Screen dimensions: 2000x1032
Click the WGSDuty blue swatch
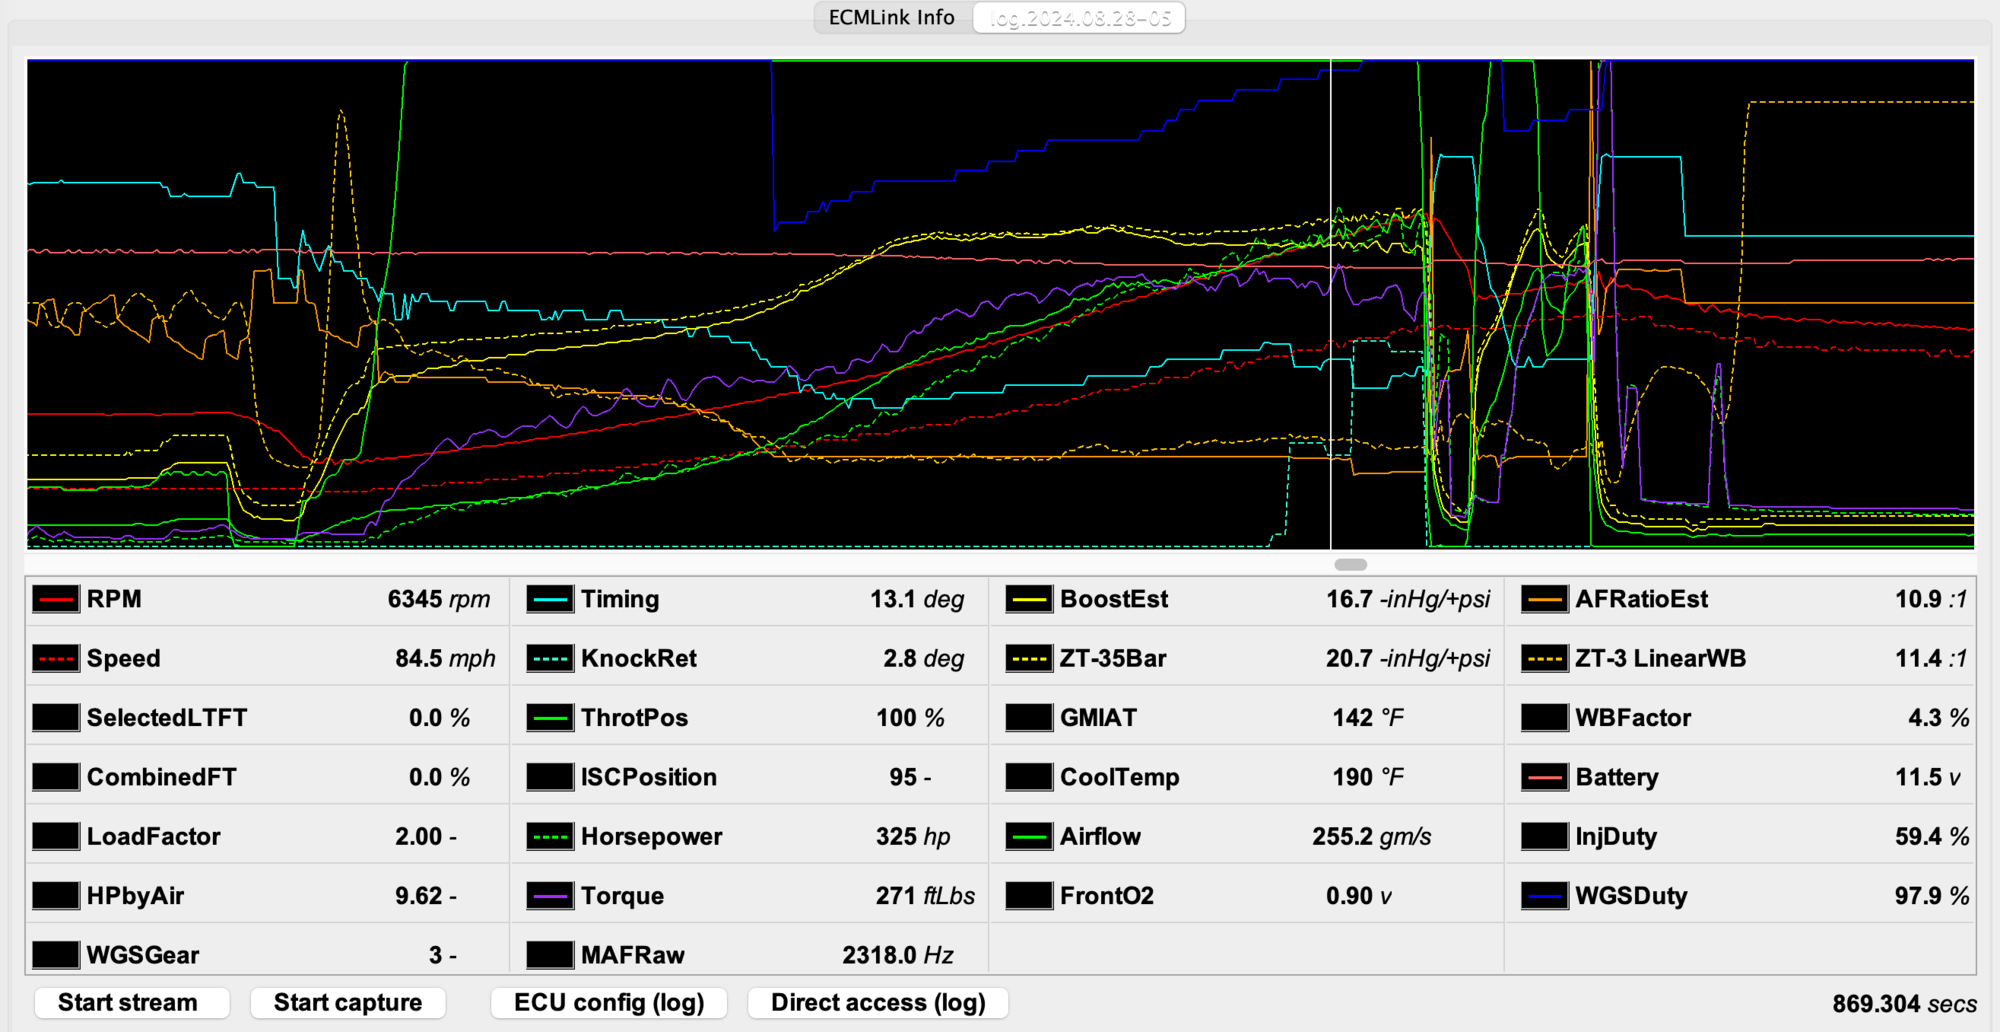[x=1545, y=895]
